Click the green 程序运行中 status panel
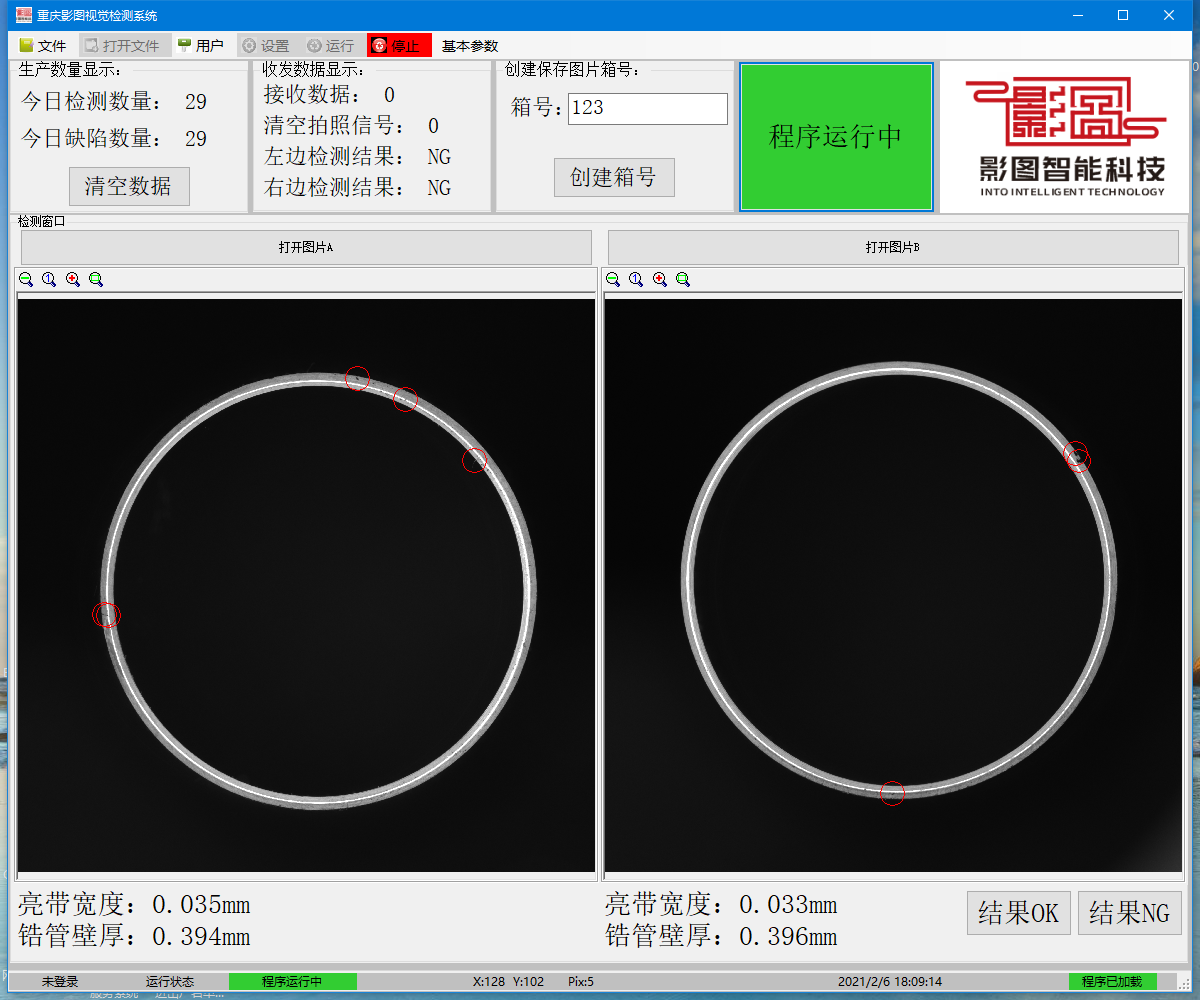The height and width of the screenshot is (1000, 1200). tap(836, 137)
